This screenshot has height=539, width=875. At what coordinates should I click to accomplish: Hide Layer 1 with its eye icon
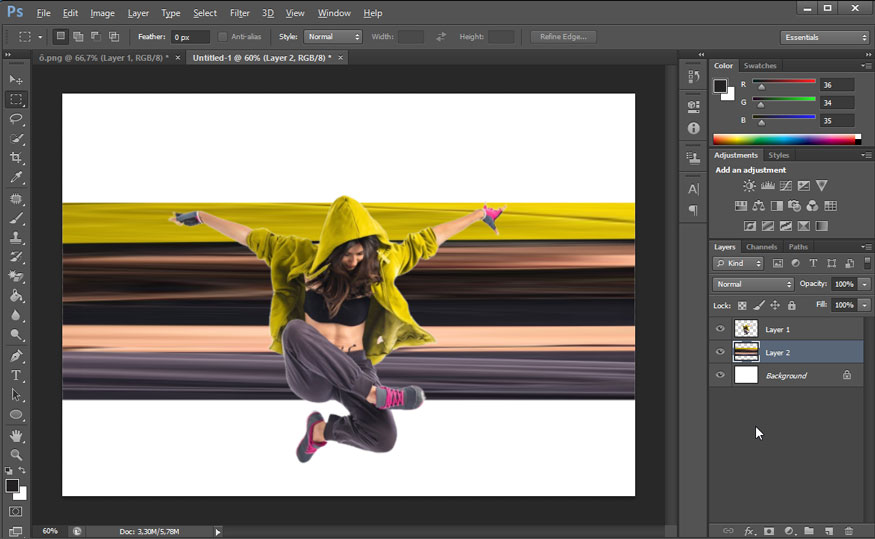point(720,329)
